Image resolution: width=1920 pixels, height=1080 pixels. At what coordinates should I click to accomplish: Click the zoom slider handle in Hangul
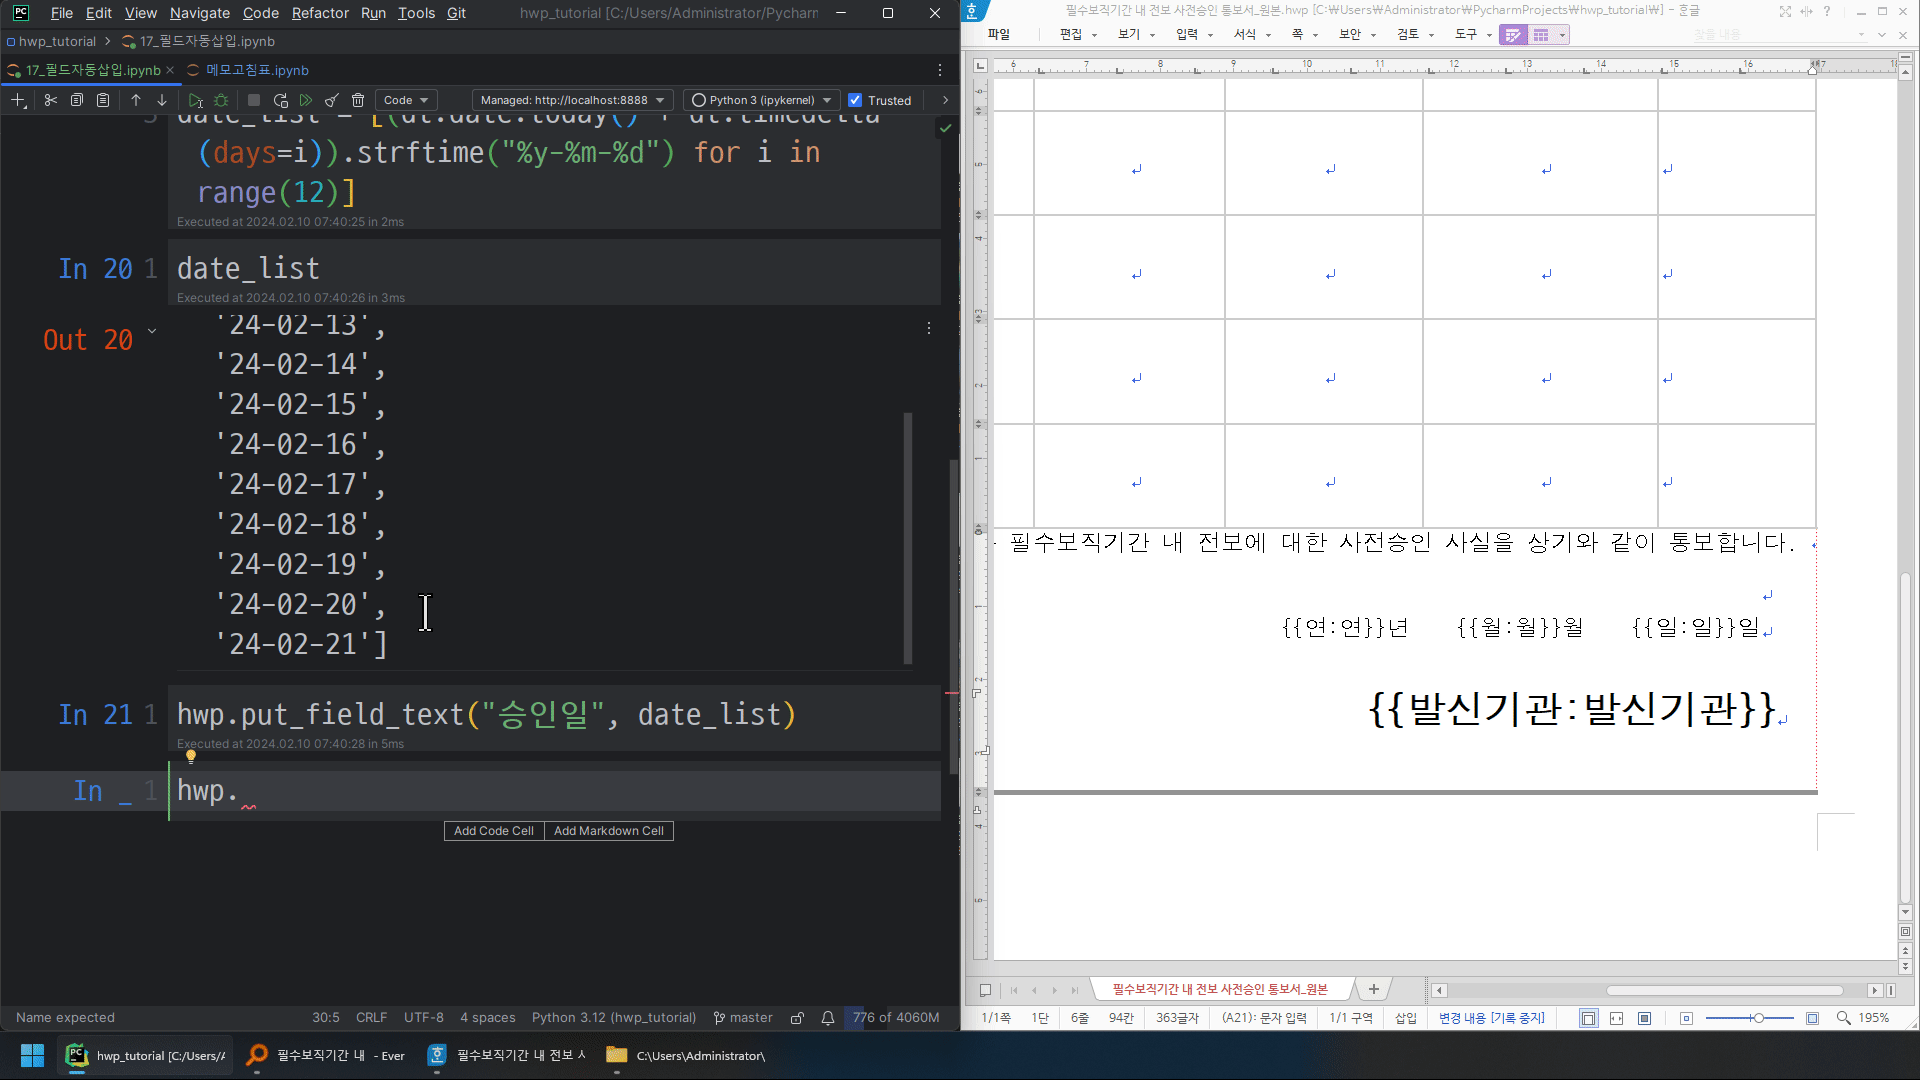pyautogui.click(x=1757, y=1018)
